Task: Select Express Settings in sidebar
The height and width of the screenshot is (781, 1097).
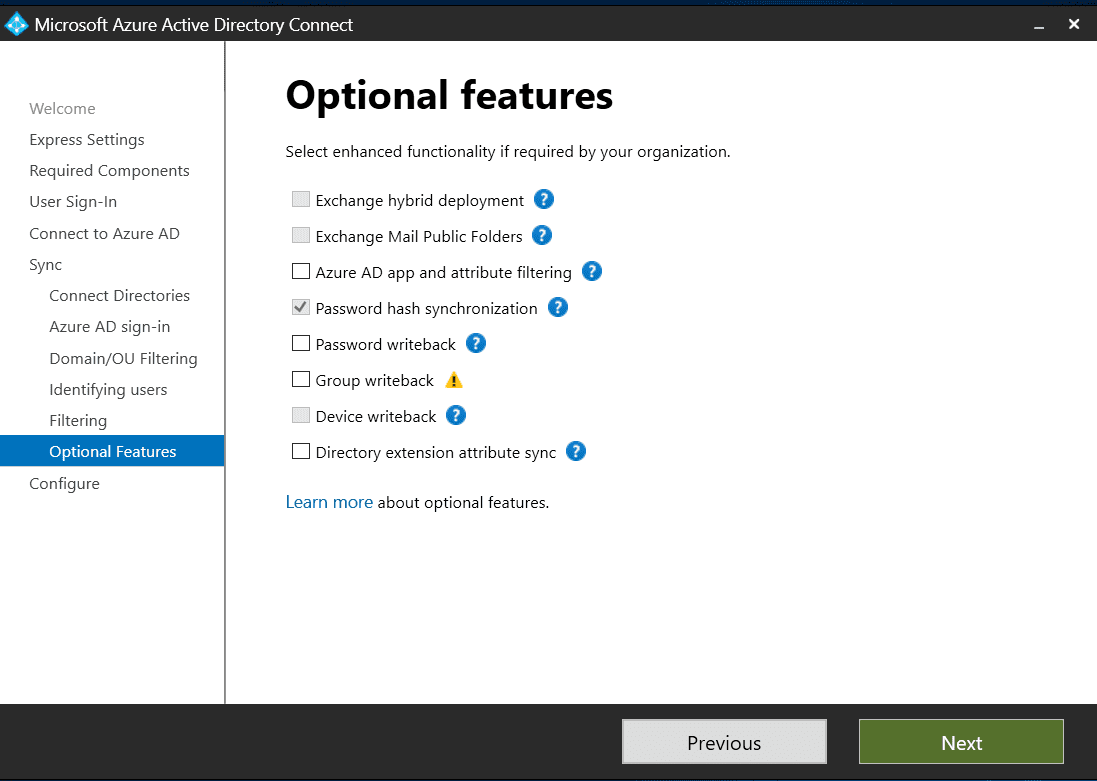Action: [87, 139]
